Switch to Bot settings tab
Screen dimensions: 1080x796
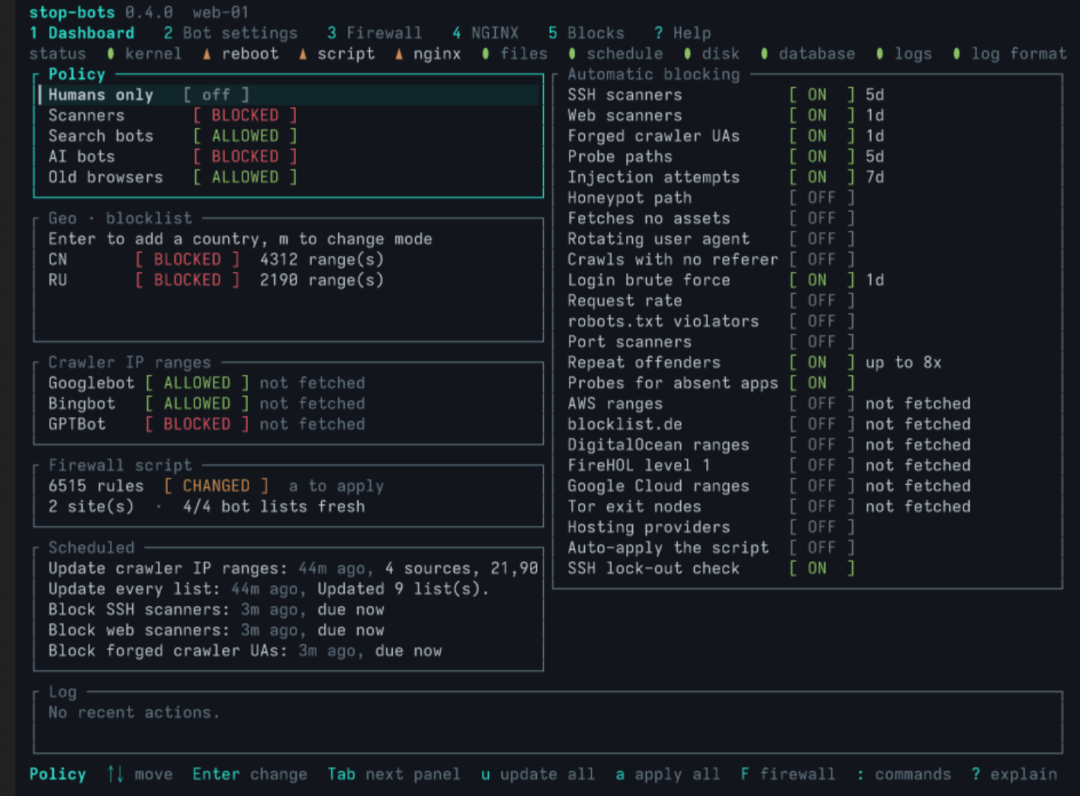pyautogui.click(x=231, y=33)
